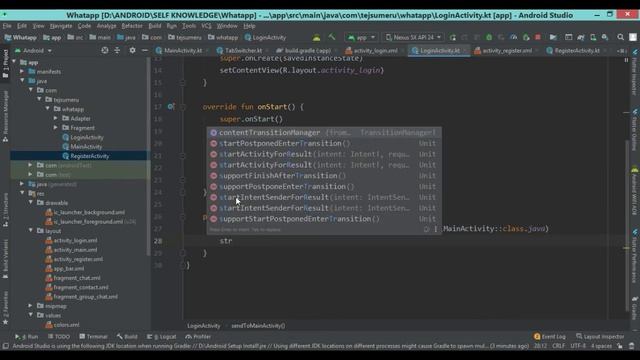Click the Debug app bug icon

[489, 37]
